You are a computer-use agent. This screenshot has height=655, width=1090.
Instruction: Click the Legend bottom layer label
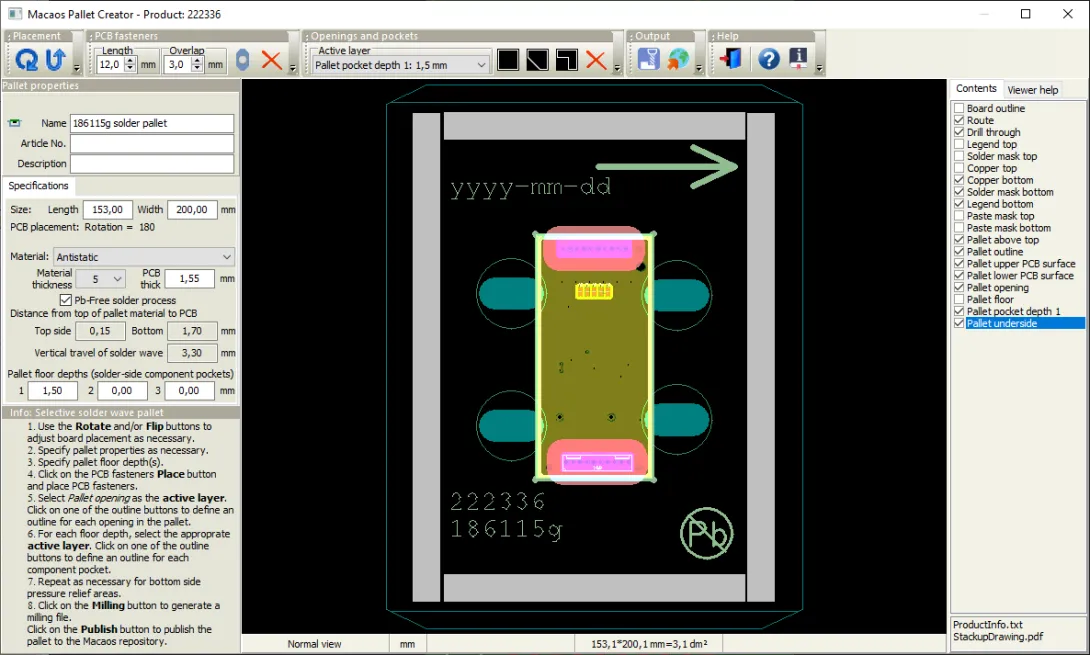[x=1000, y=204]
